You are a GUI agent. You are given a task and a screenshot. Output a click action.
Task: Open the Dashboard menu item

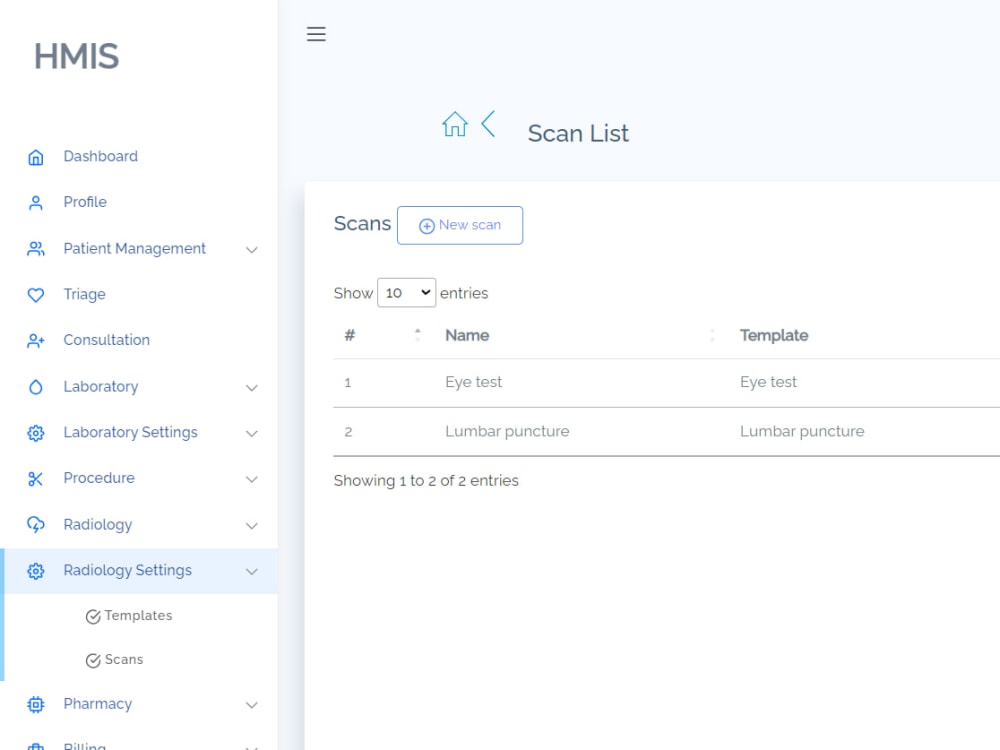[x=139, y=156]
